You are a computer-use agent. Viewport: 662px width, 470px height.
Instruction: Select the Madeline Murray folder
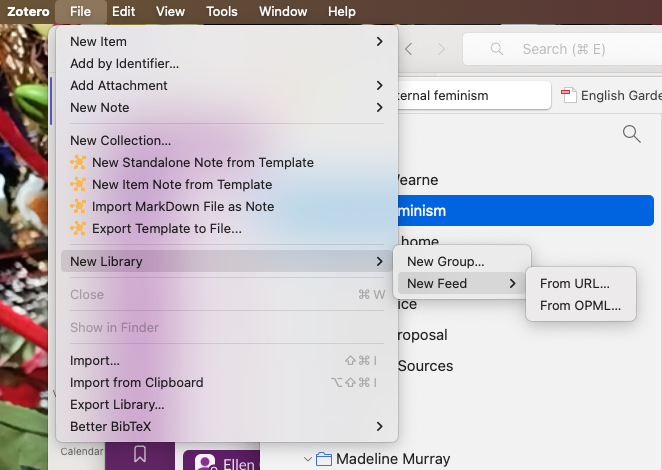[393, 459]
